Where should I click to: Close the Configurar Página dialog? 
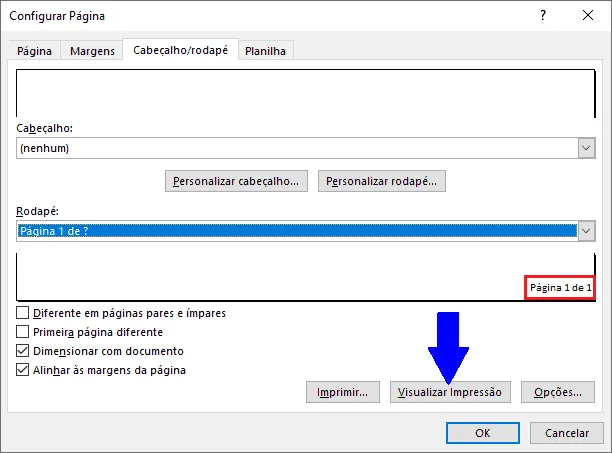(588, 16)
